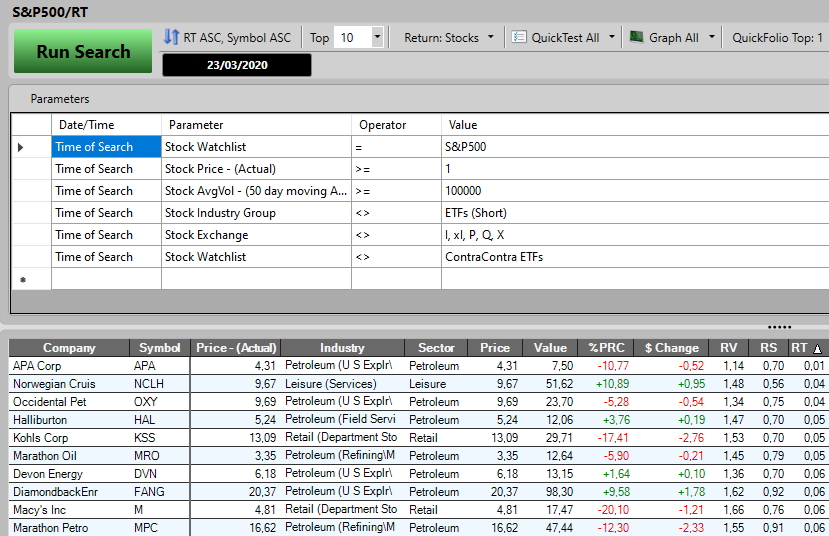
Task: Click the current row indicator arrow
Action: pyautogui.click(x=21, y=147)
